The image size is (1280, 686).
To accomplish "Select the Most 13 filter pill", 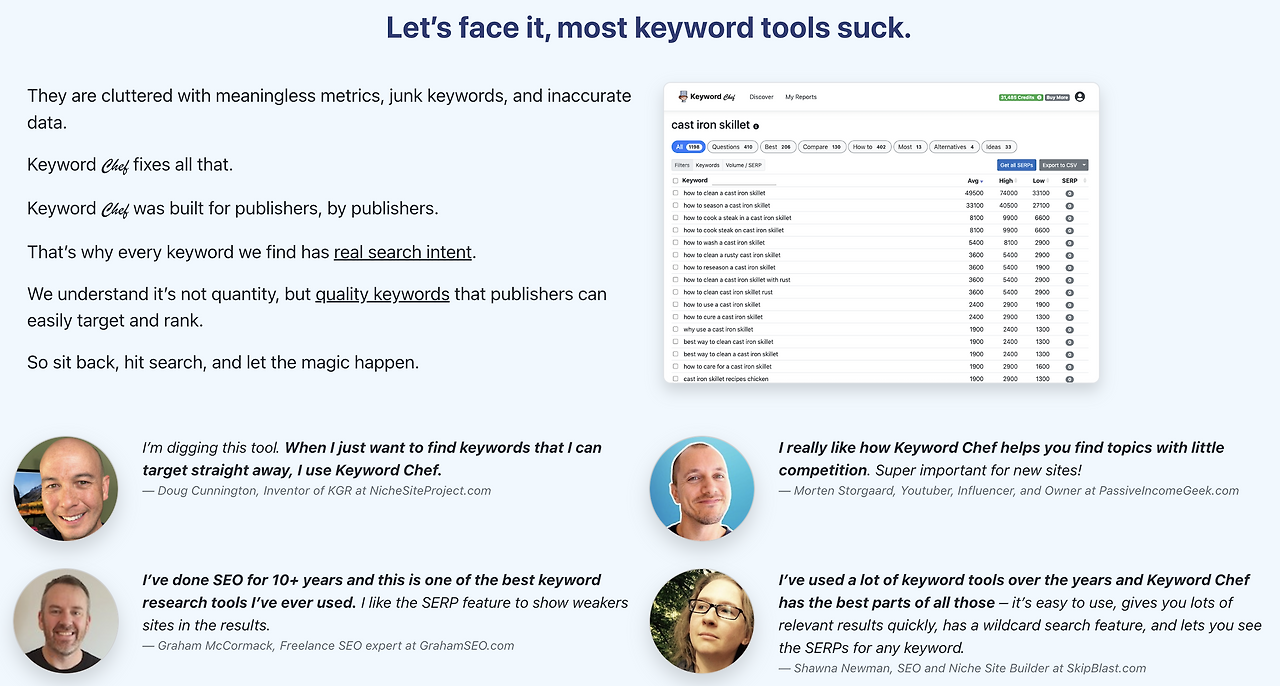I will [x=910, y=147].
